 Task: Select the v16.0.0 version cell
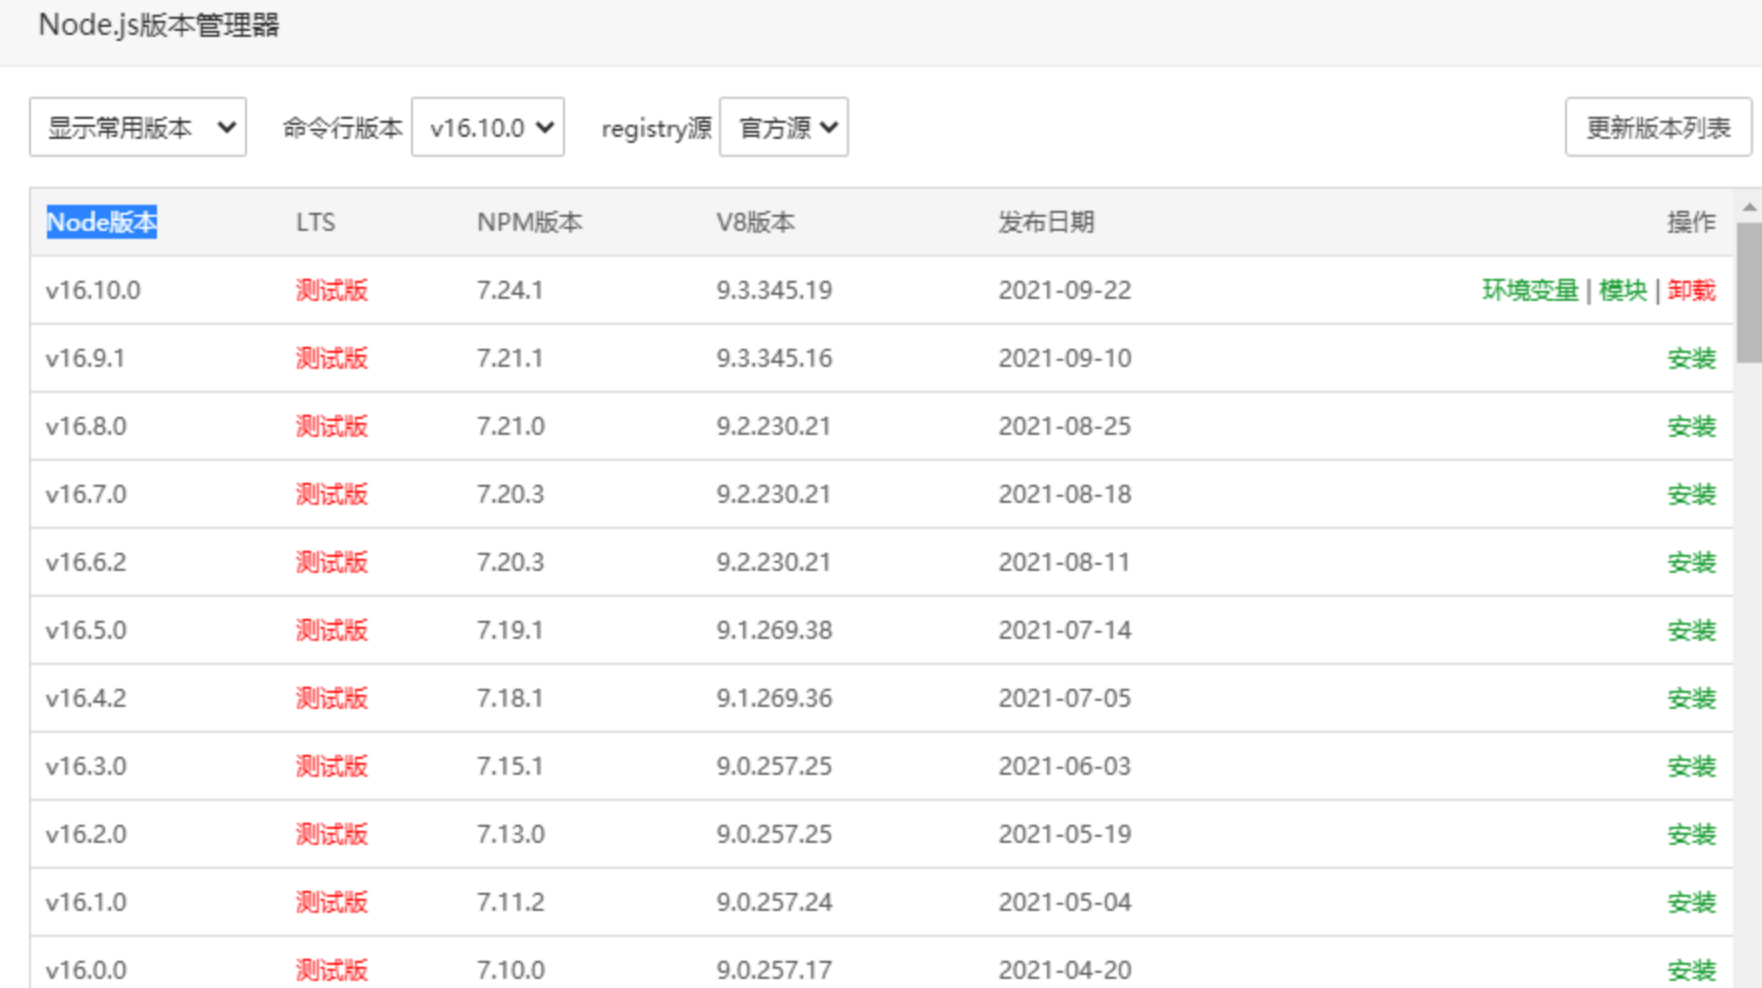(86, 970)
